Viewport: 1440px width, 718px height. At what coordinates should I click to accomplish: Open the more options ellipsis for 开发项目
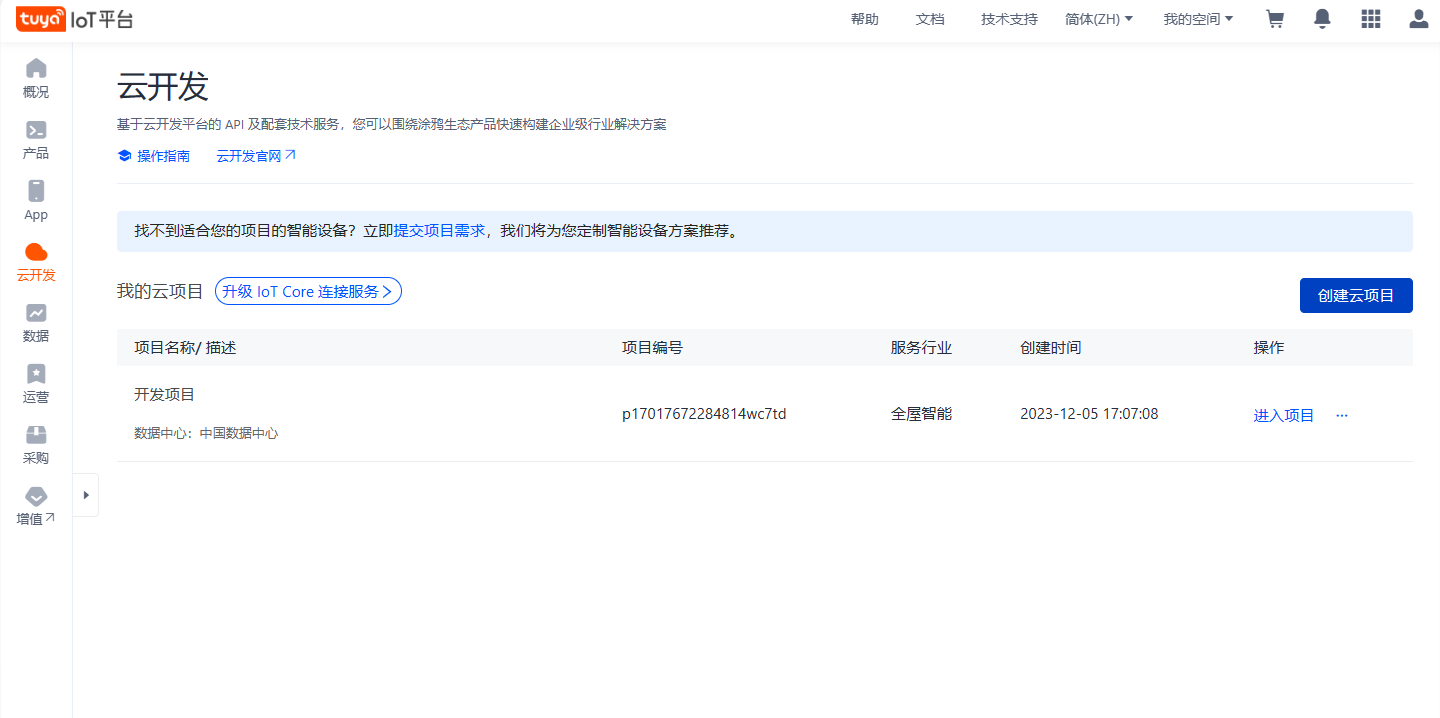[1342, 415]
